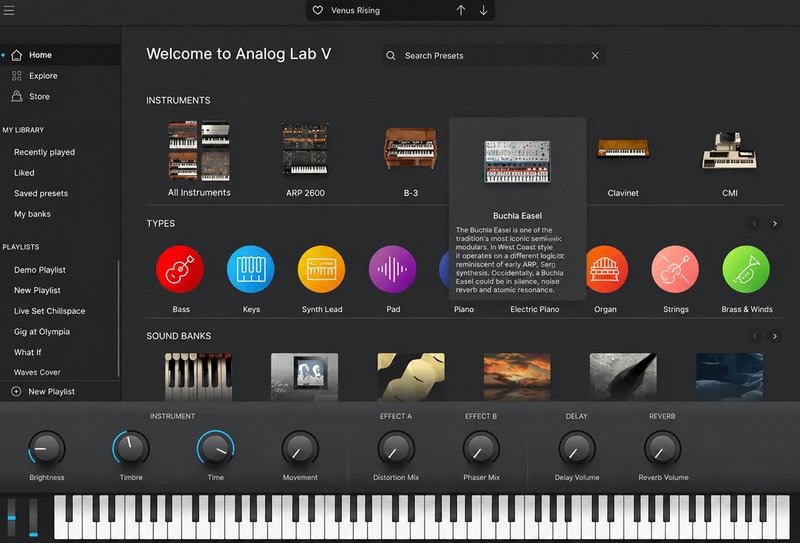The image size is (800, 543).
Task: Click the Movement knob
Action: (x=300, y=449)
